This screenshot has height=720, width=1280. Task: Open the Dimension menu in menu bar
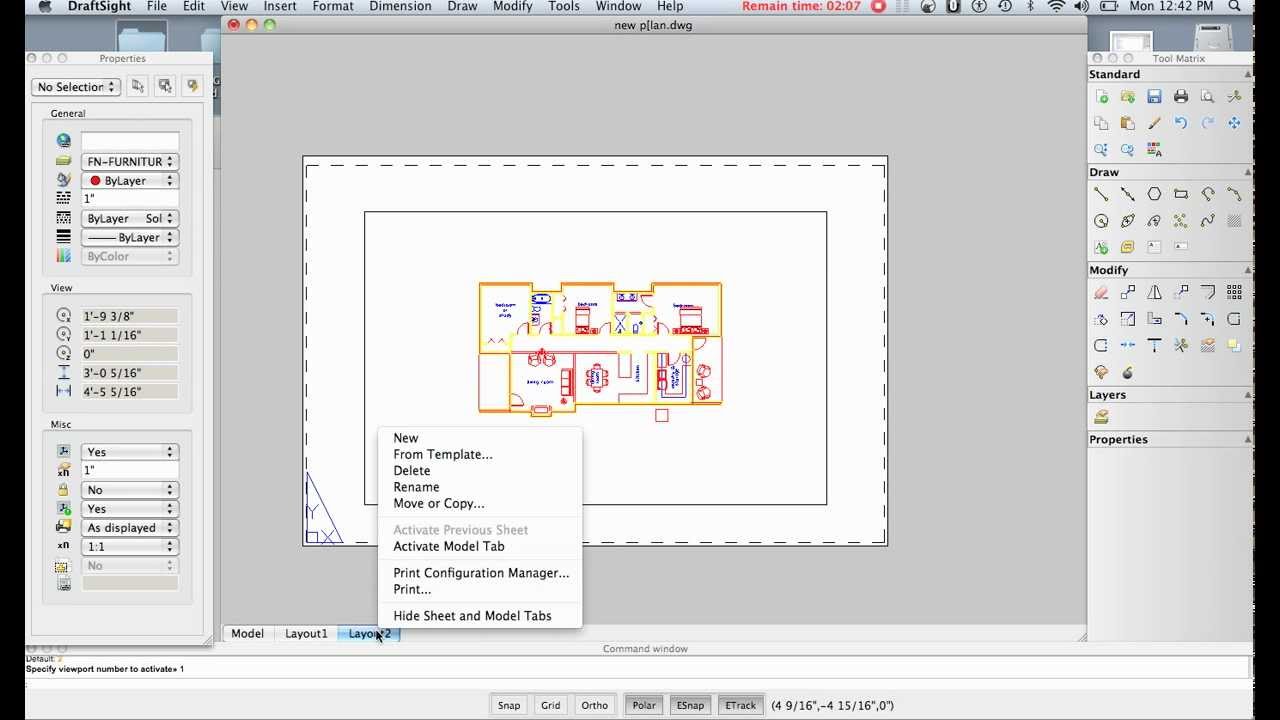(401, 6)
